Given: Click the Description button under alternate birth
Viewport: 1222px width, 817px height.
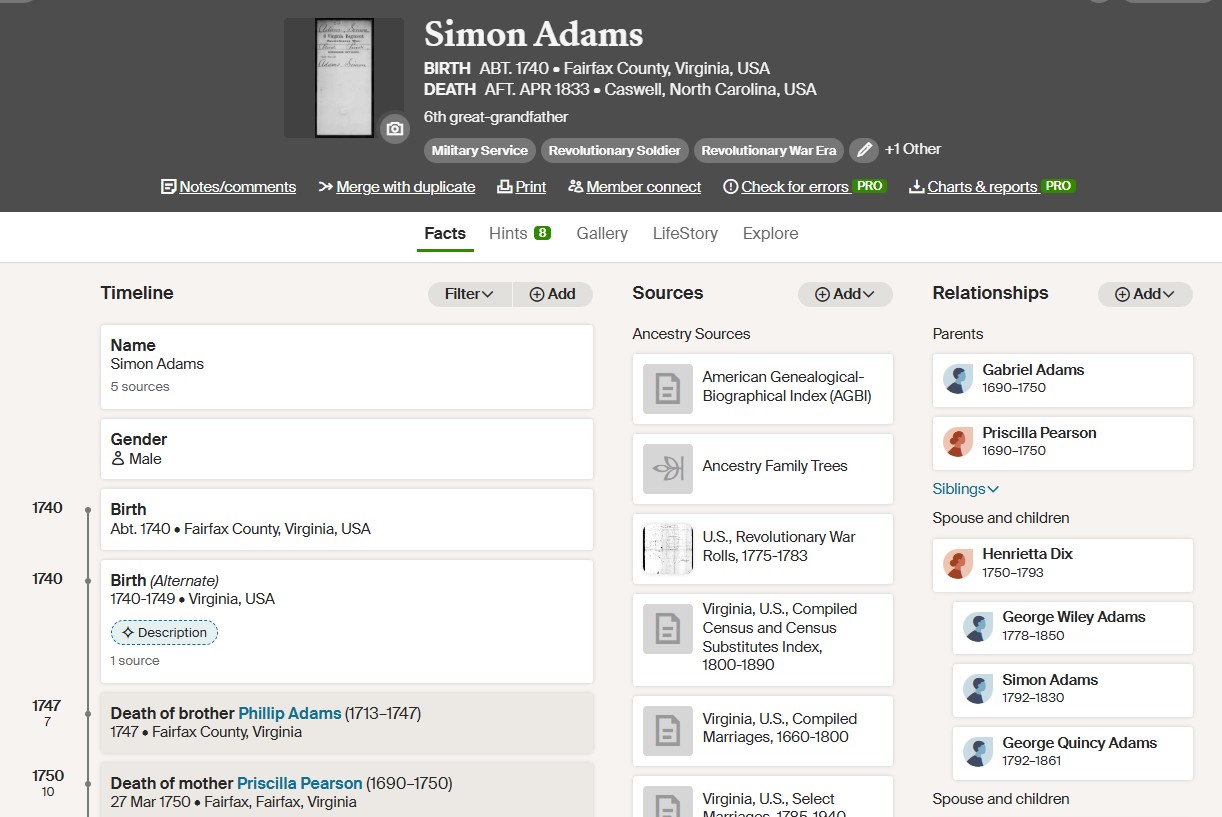Looking at the screenshot, I should tap(164, 633).
